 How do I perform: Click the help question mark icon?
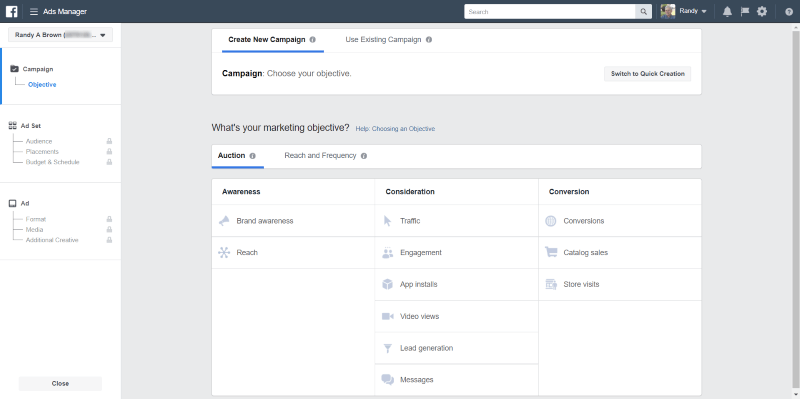pyautogui.click(x=789, y=12)
